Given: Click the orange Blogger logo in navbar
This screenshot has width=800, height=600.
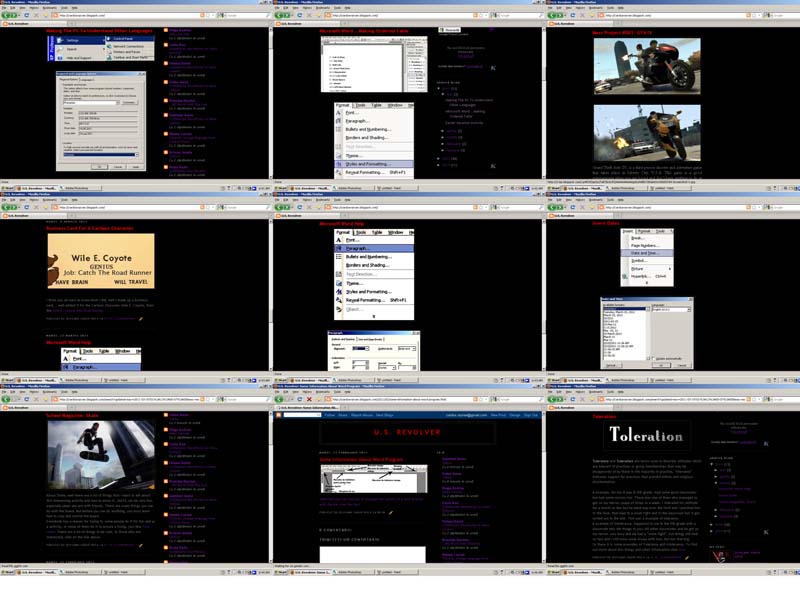Looking at the screenshot, I should pyautogui.click(x=279, y=415).
